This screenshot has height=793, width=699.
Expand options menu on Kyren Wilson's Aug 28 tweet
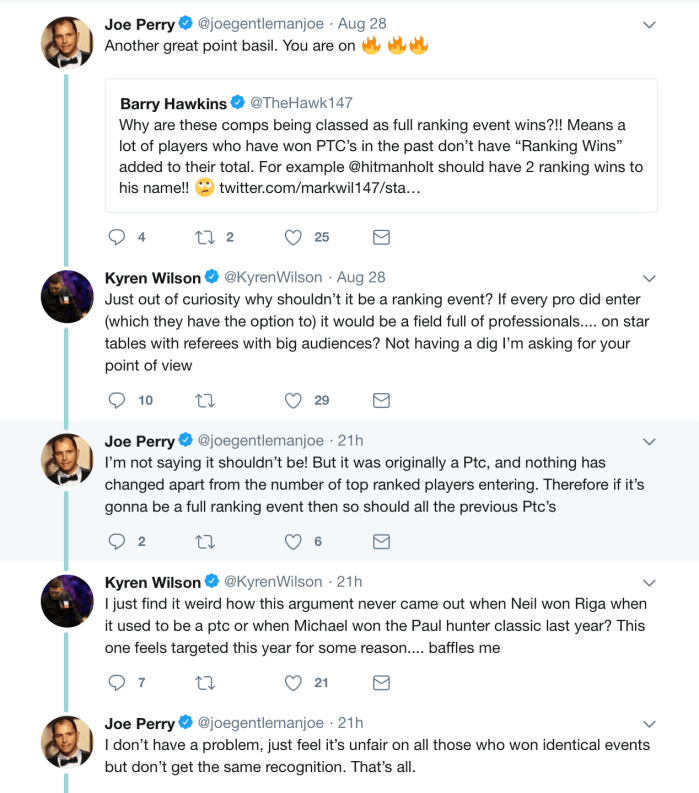coord(649,278)
